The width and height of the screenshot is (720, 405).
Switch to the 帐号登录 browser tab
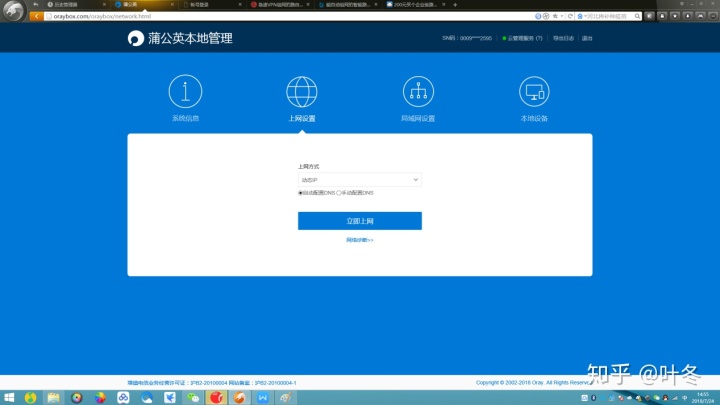coord(211,5)
